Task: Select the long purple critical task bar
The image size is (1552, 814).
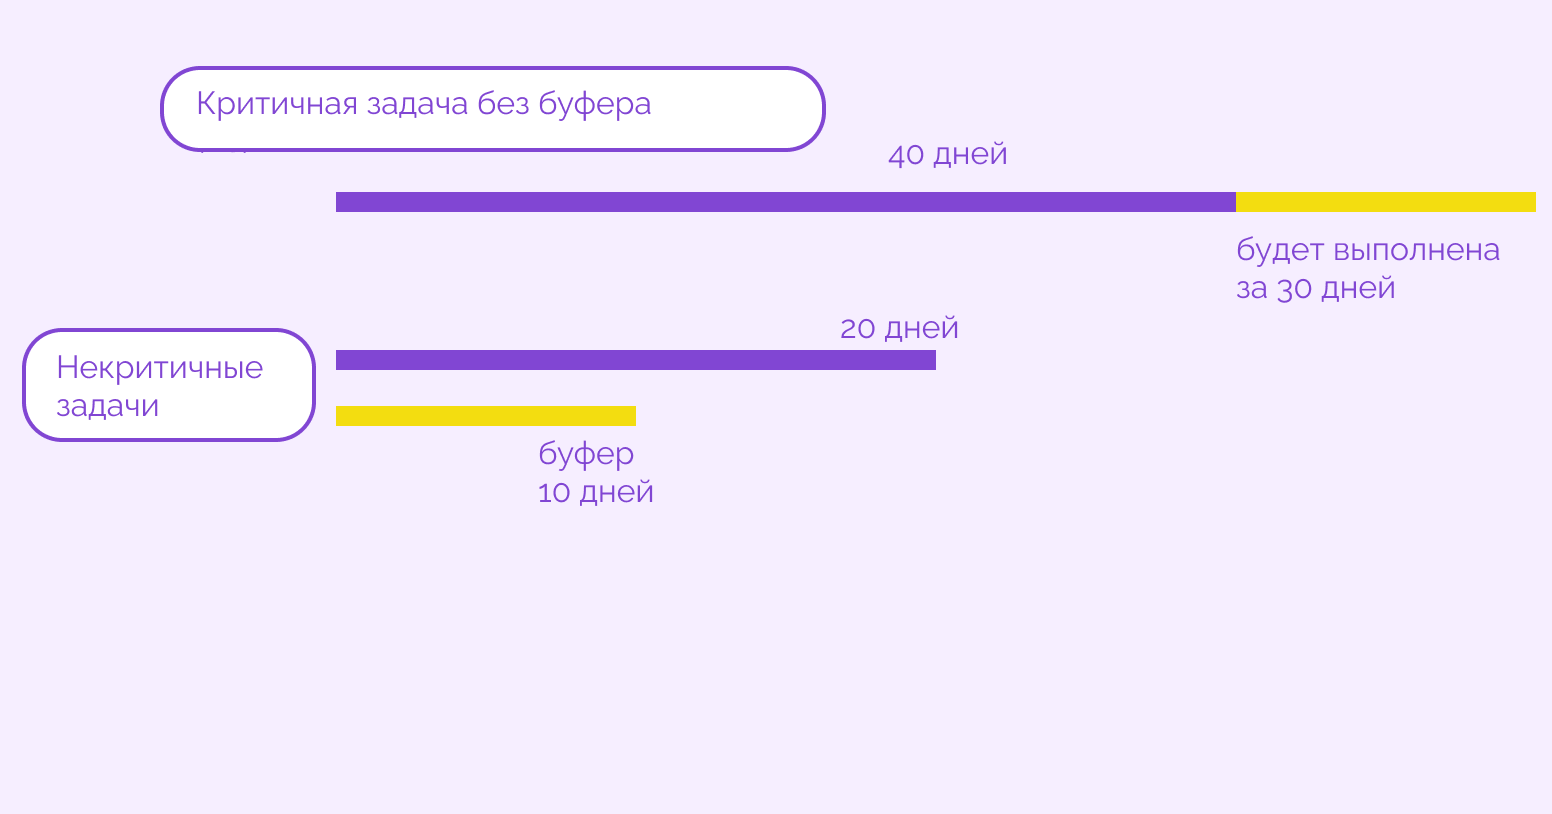Action: click(x=785, y=202)
